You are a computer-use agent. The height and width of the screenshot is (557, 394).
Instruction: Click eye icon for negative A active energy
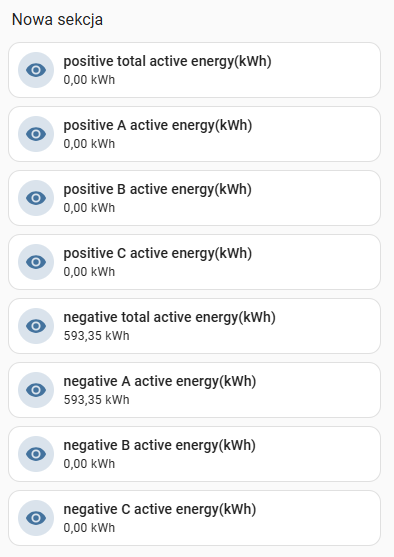coord(36,390)
